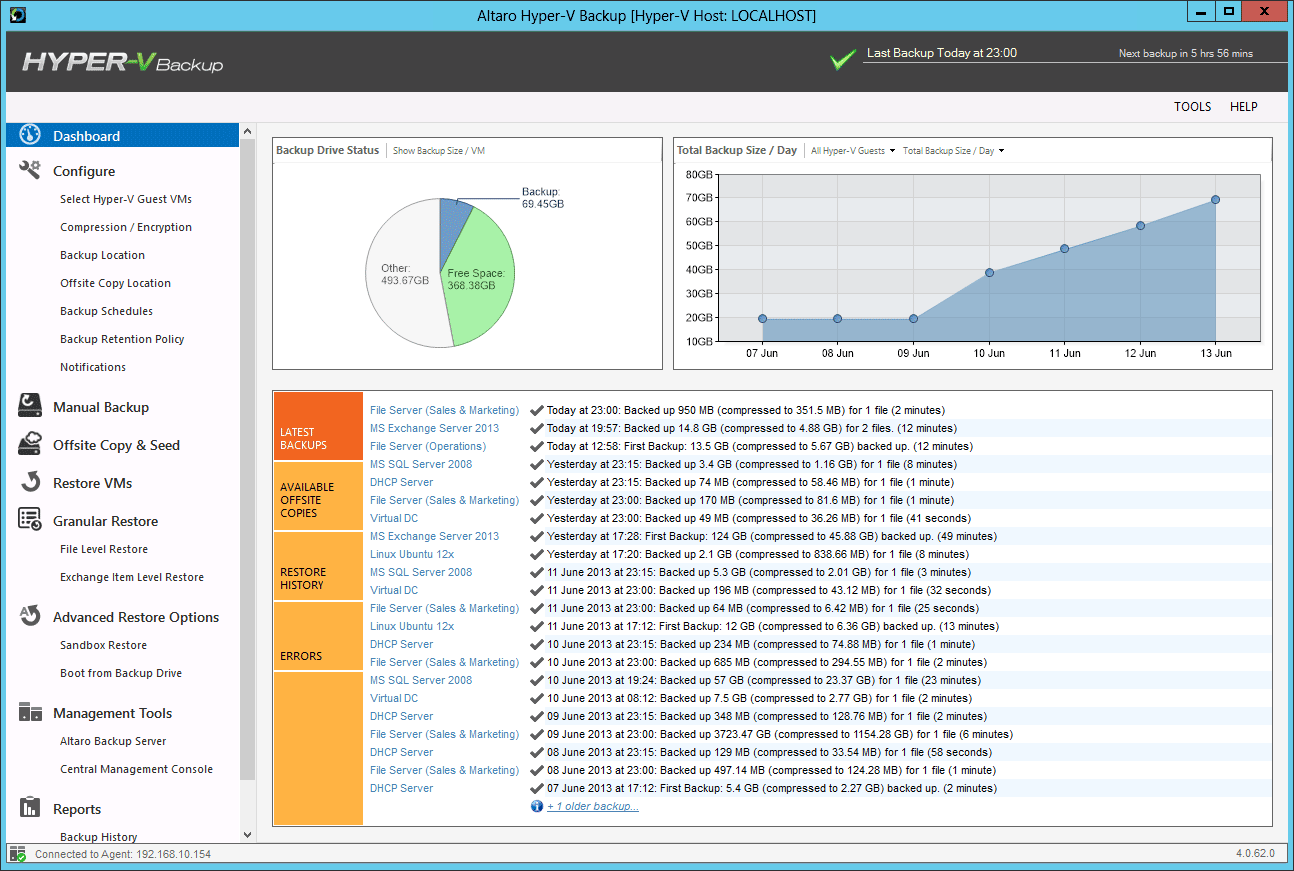Open Altaro Backup Server

113,741
